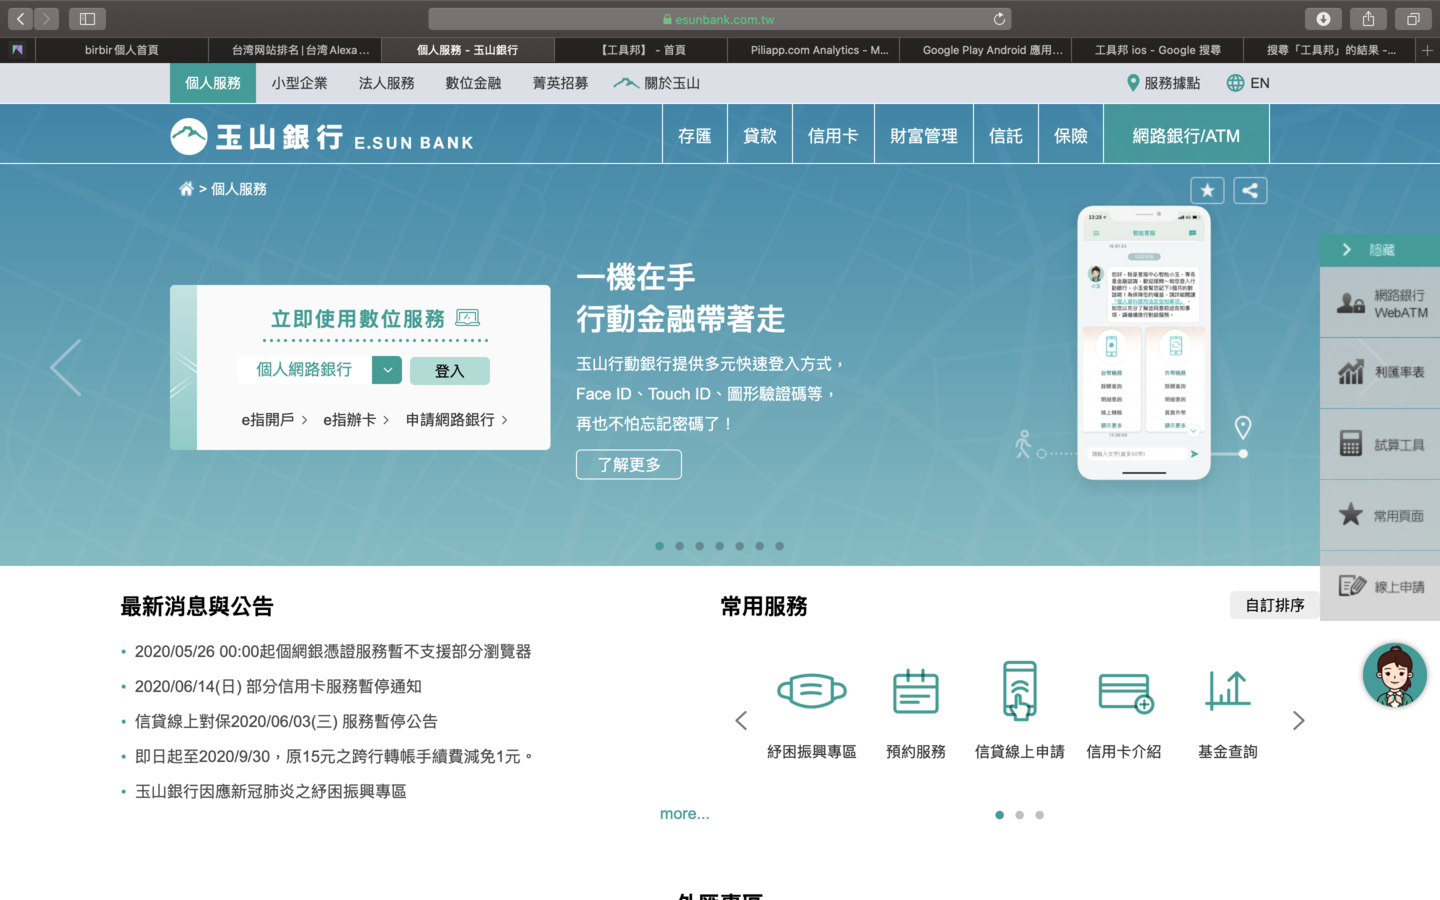Image resolution: width=1440 pixels, height=900 pixels.
Task: Show Safari sidebar icon
Action: click(87, 19)
